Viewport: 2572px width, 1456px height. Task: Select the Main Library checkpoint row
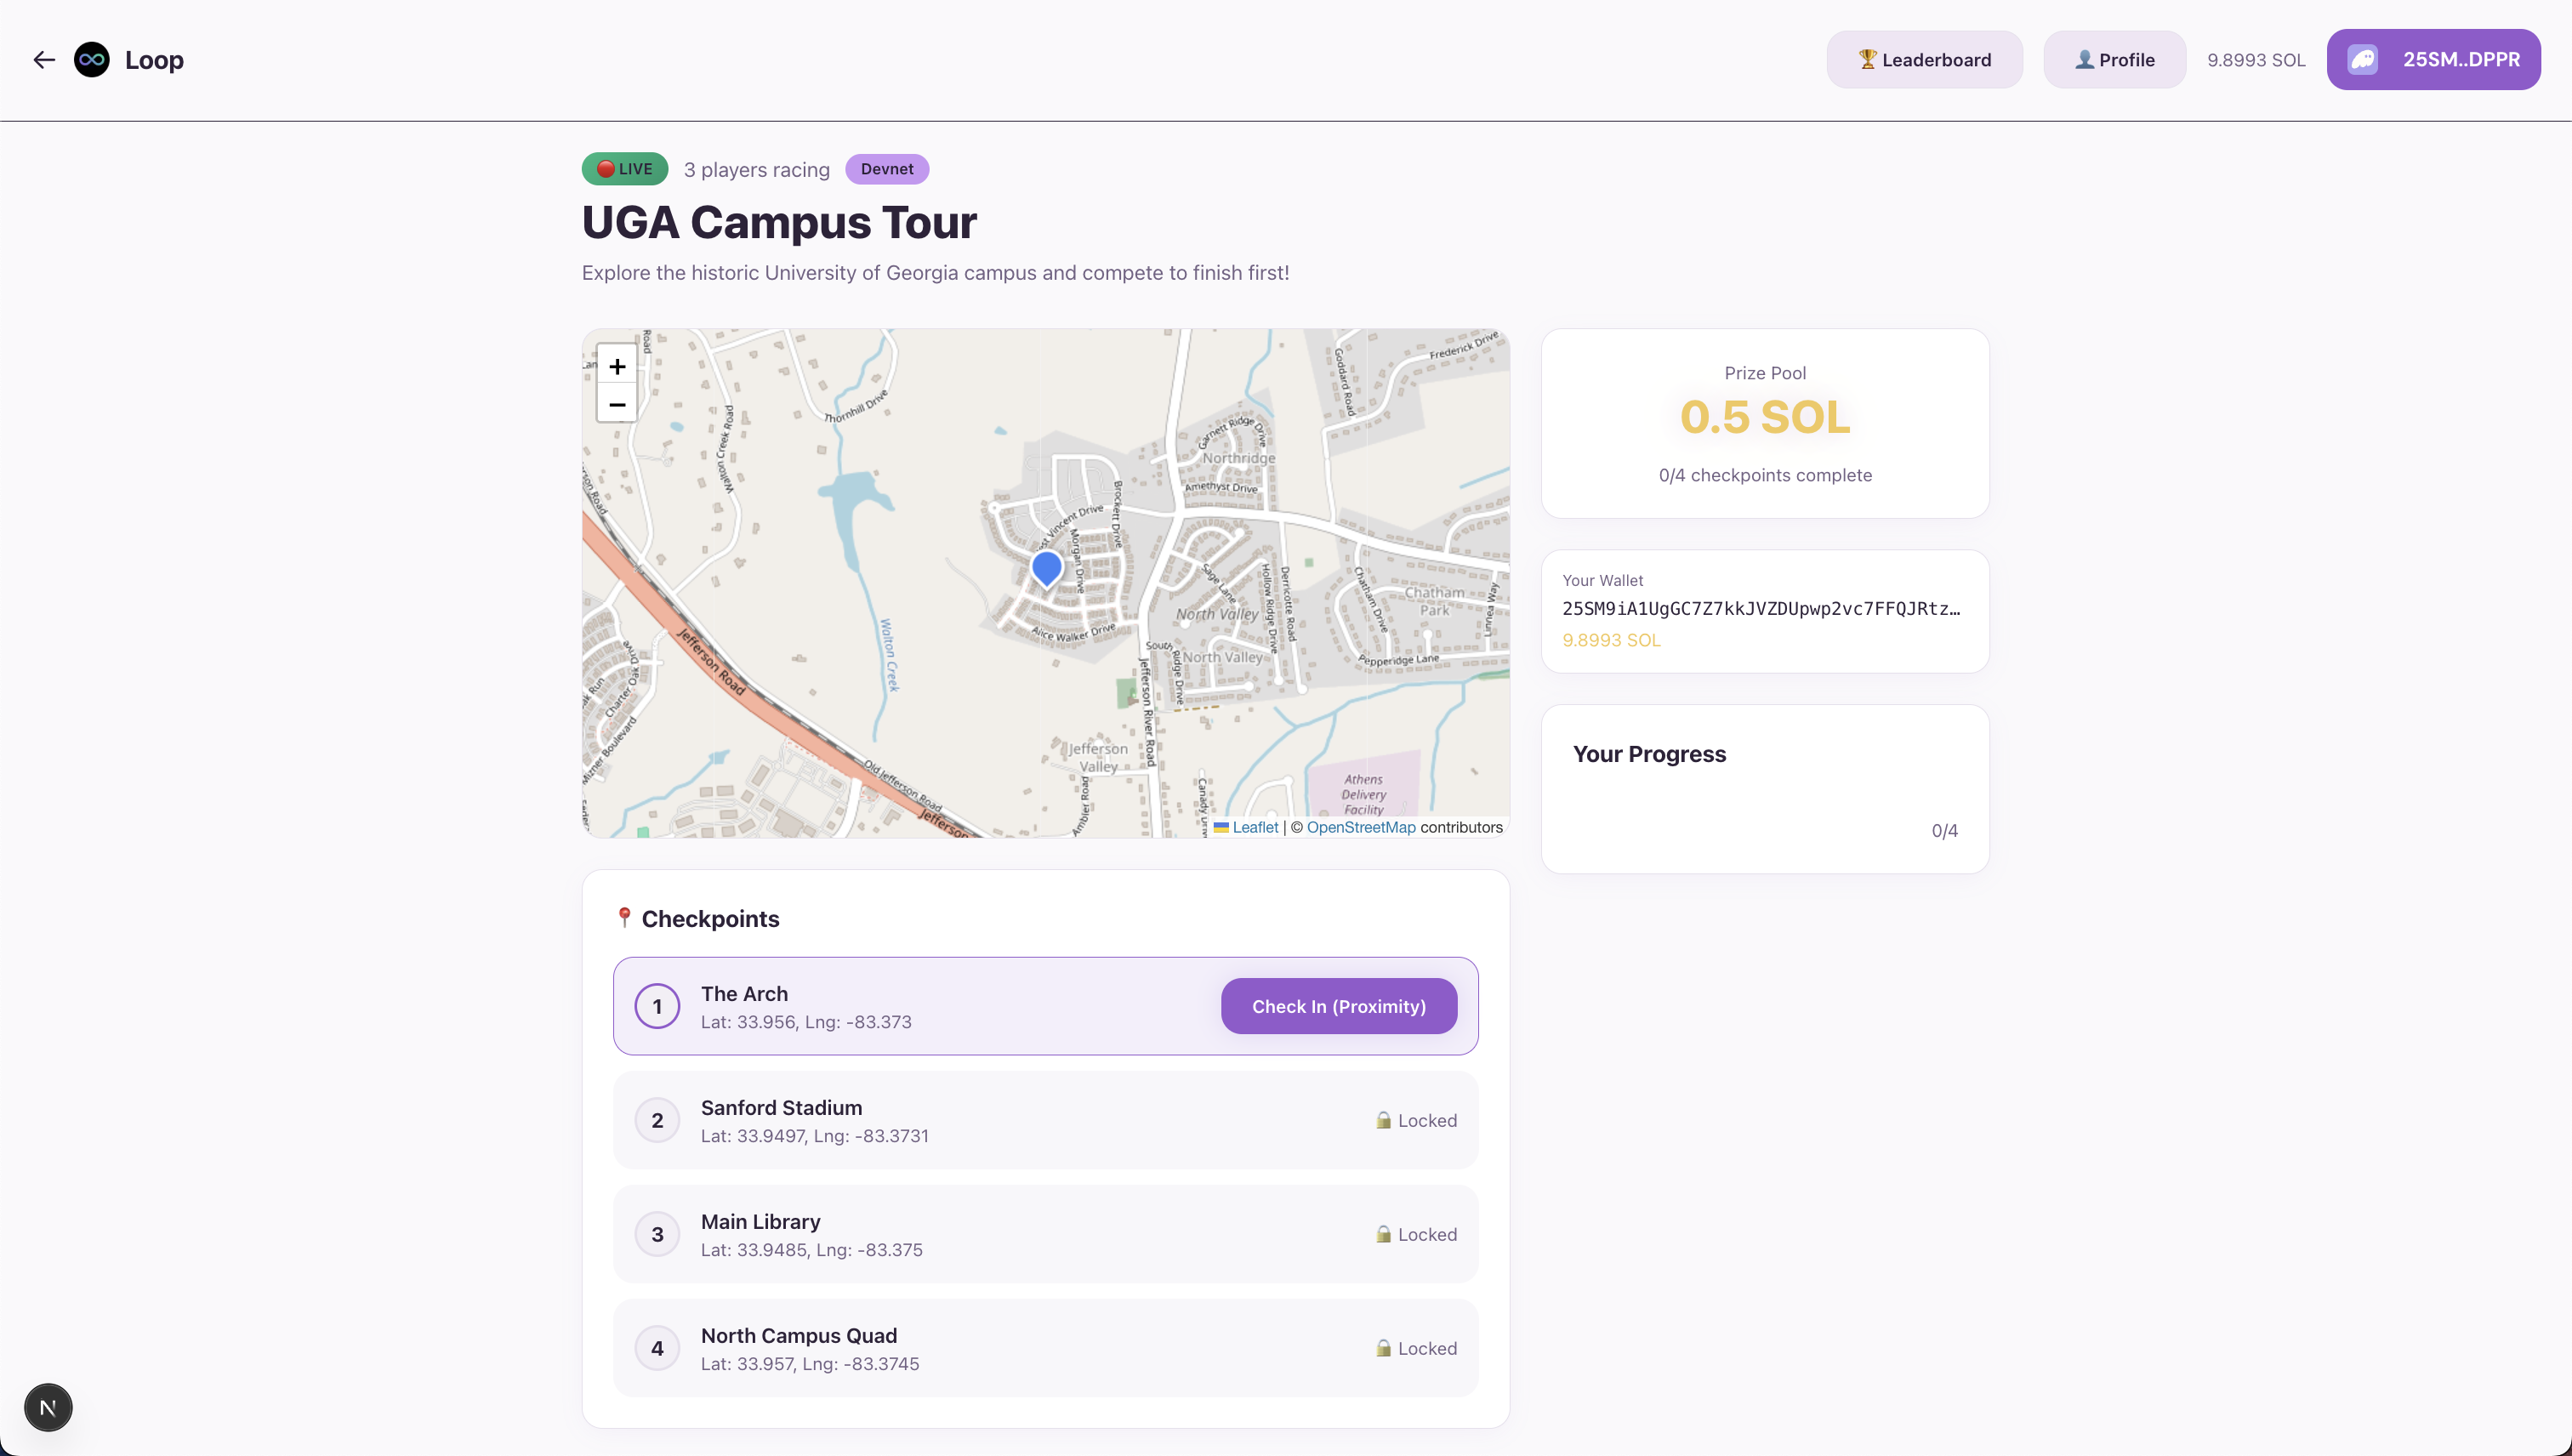[1045, 1234]
